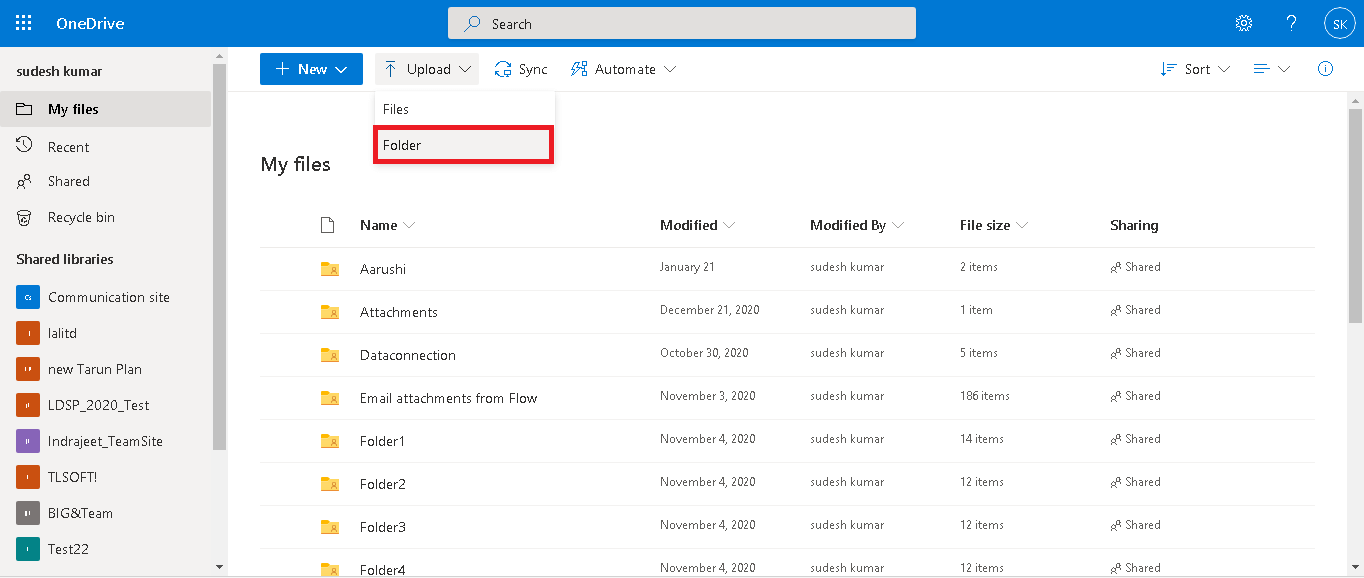1364x578 pixels.
Task: Click the Indrajeet_TeamSite library icon
Action: tap(28, 441)
